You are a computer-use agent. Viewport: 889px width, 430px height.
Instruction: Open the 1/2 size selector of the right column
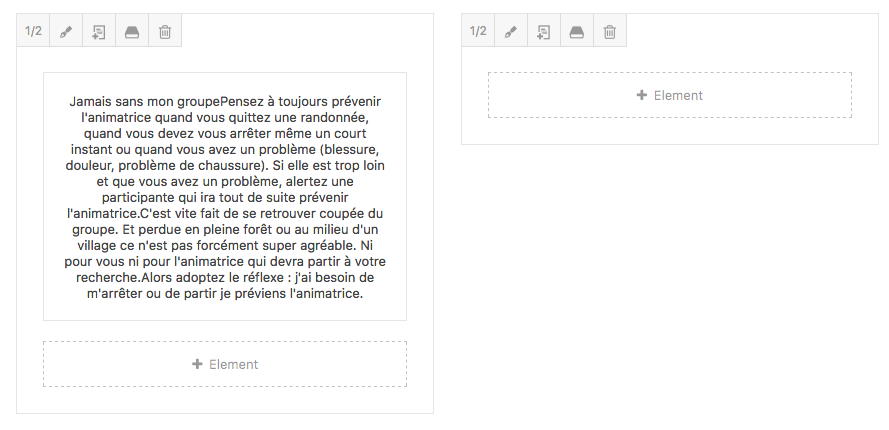pyautogui.click(x=478, y=31)
